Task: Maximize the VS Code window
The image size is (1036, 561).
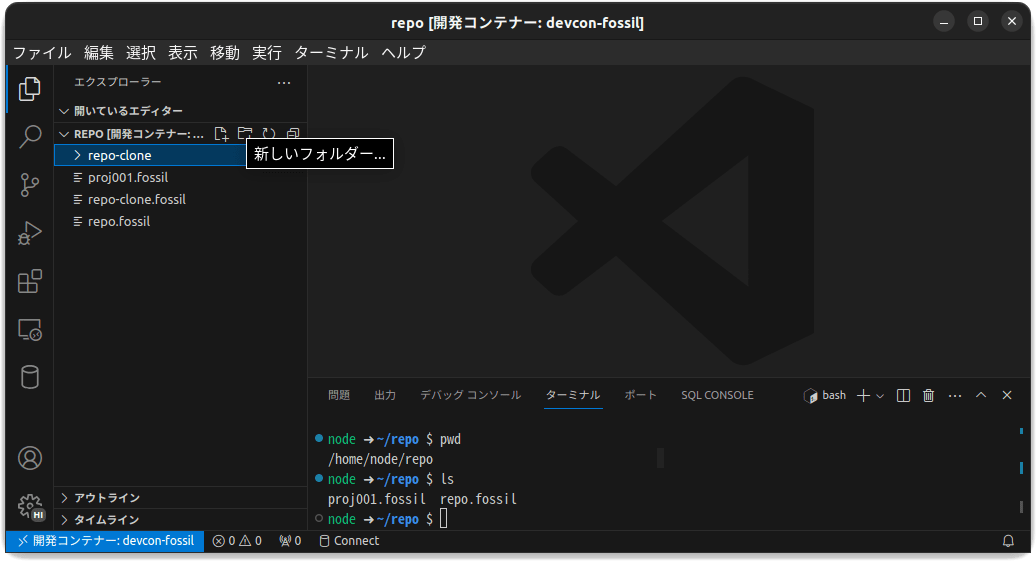Action: click(978, 22)
